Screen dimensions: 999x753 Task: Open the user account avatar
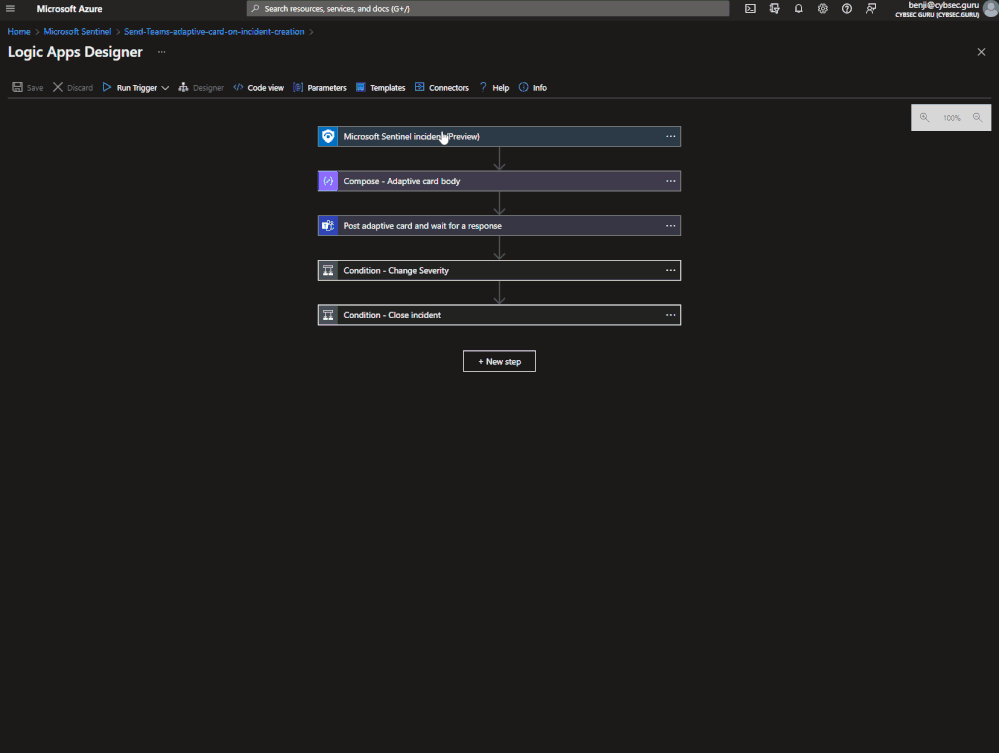[990, 9]
